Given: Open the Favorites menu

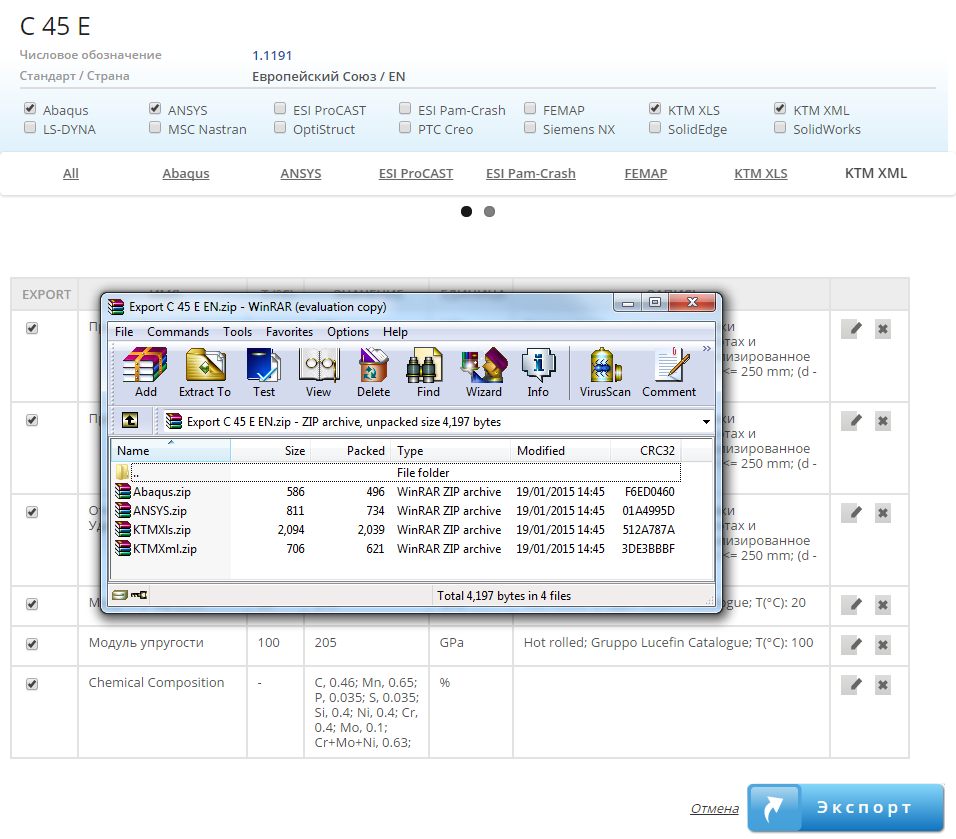Looking at the screenshot, I should click(x=289, y=332).
